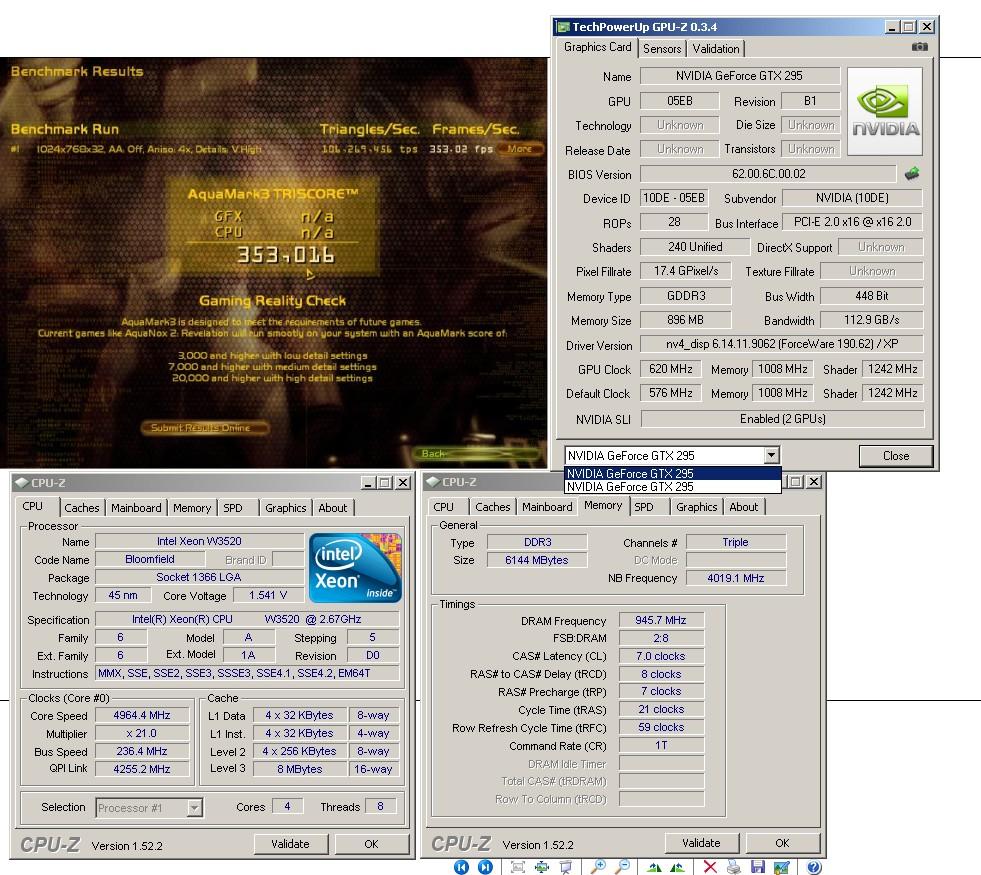Switch to the Graphics Card tab in GPU-Z
The width and height of the screenshot is (981, 875).
pyautogui.click(x=597, y=47)
